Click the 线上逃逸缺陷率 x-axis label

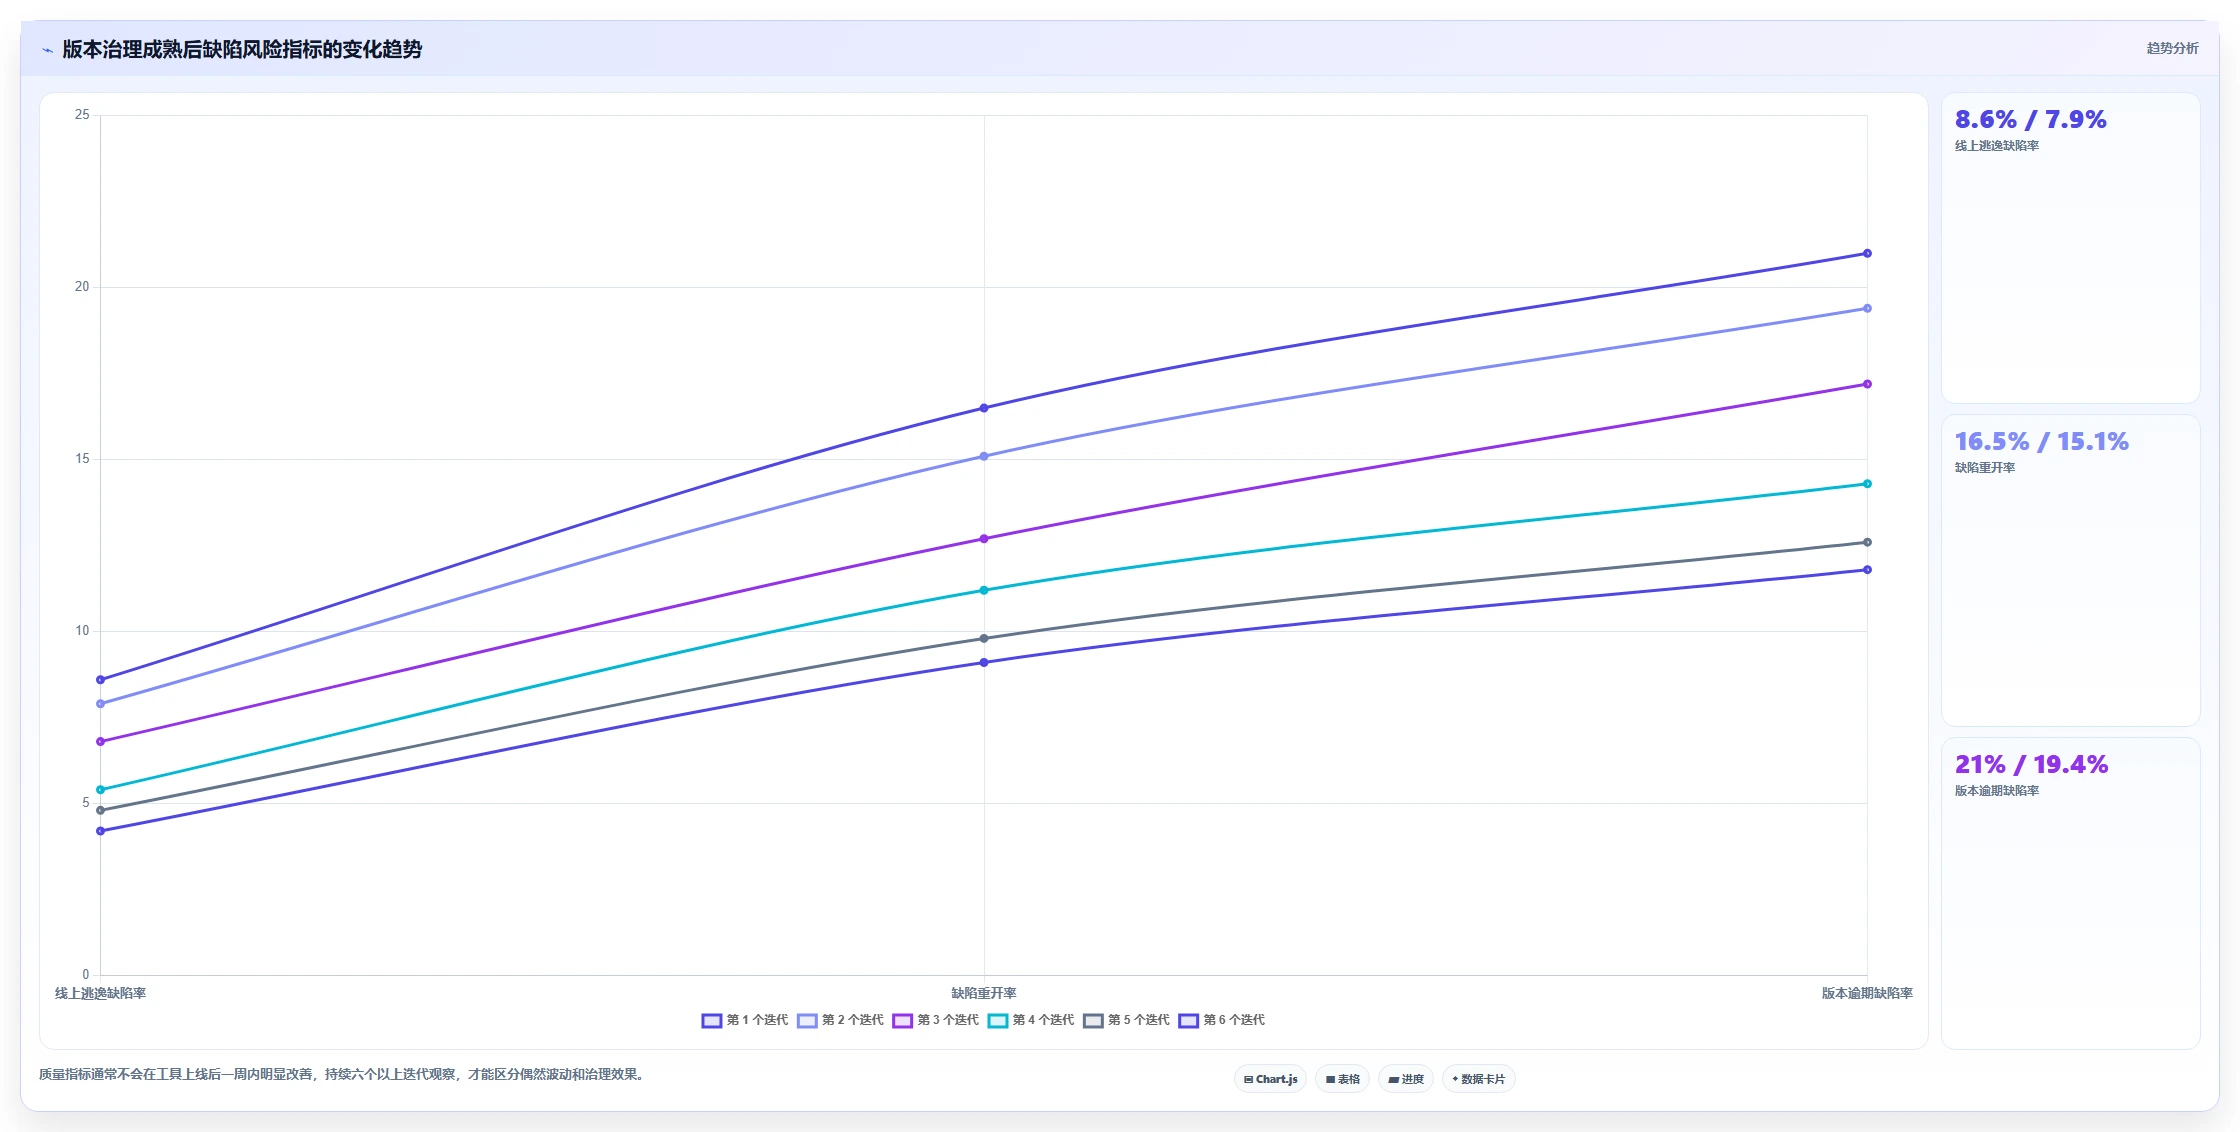coord(100,993)
